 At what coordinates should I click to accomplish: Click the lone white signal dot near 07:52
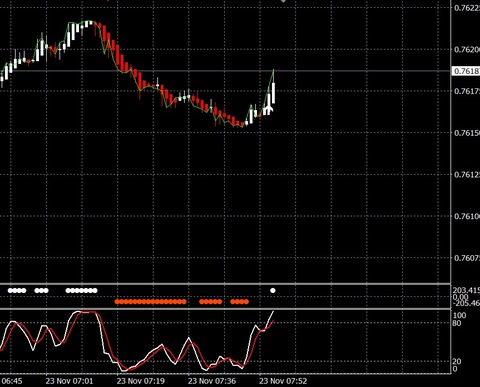click(273, 291)
